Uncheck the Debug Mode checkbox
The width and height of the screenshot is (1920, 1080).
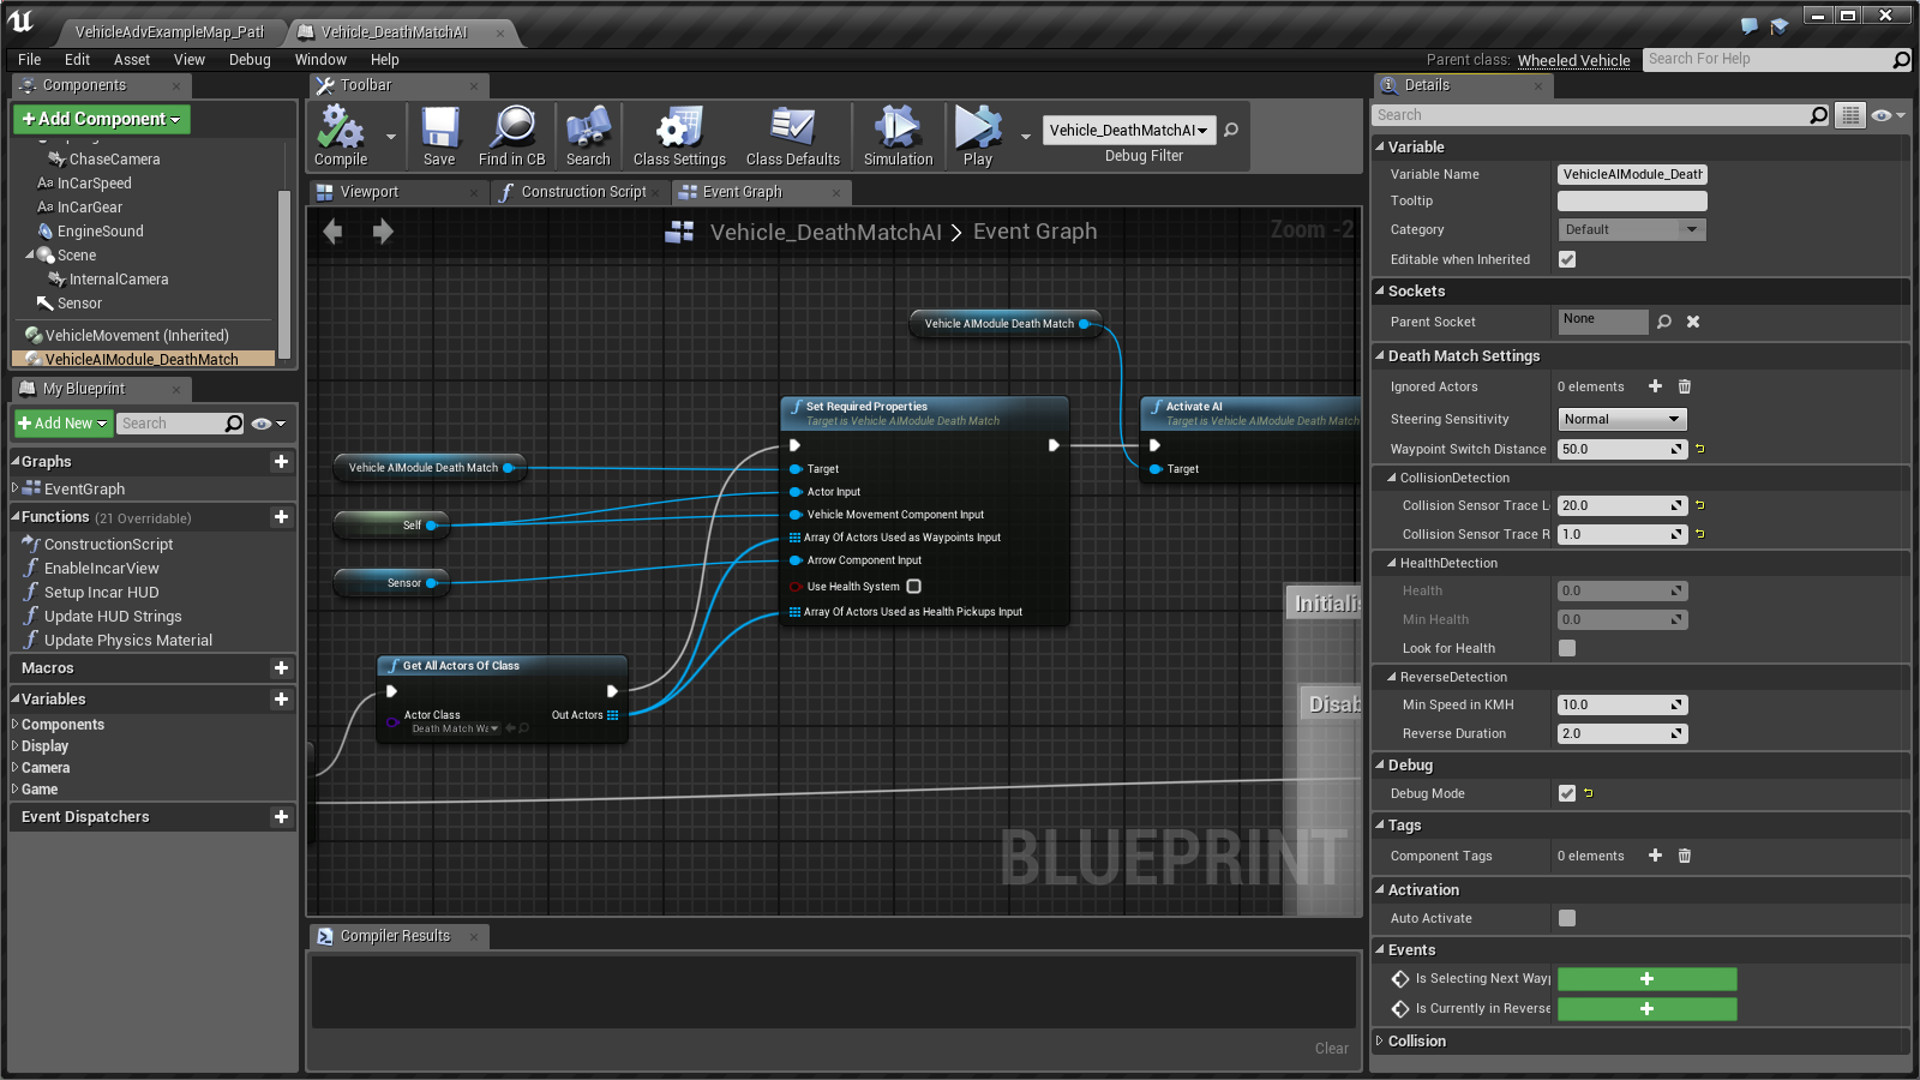[1567, 793]
